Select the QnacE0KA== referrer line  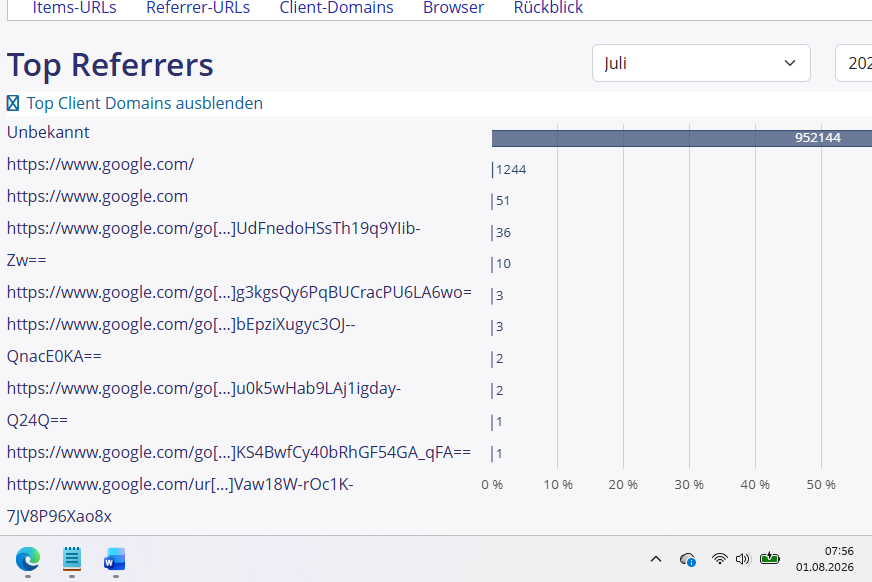click(54, 356)
